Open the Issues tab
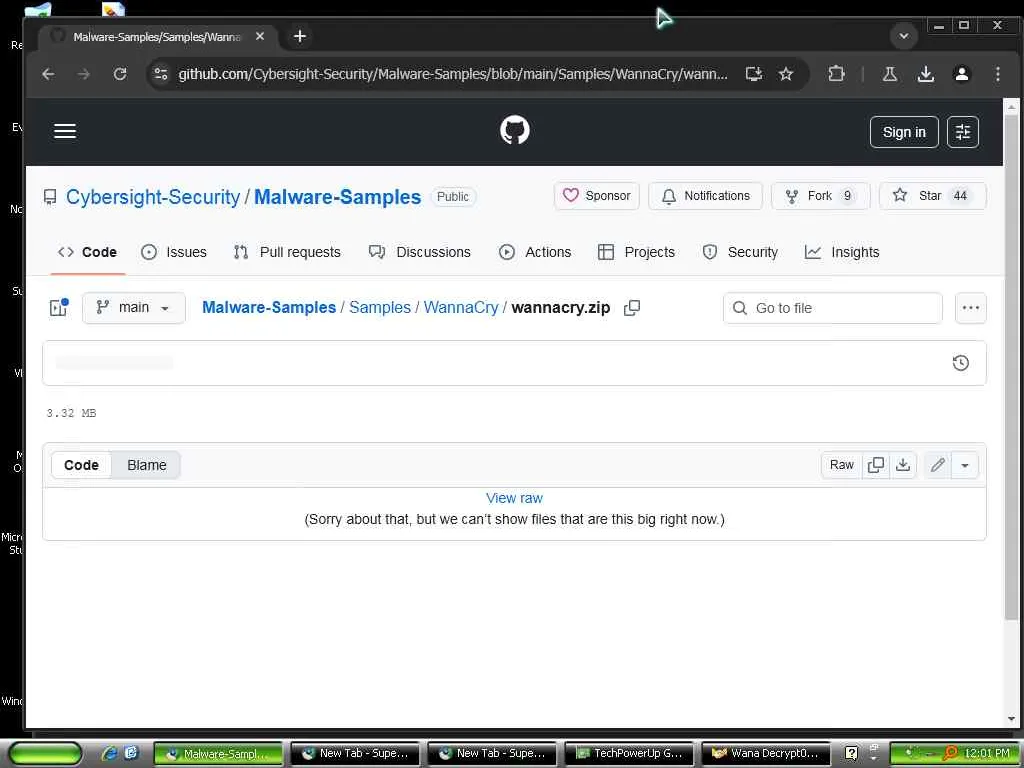 click(174, 252)
